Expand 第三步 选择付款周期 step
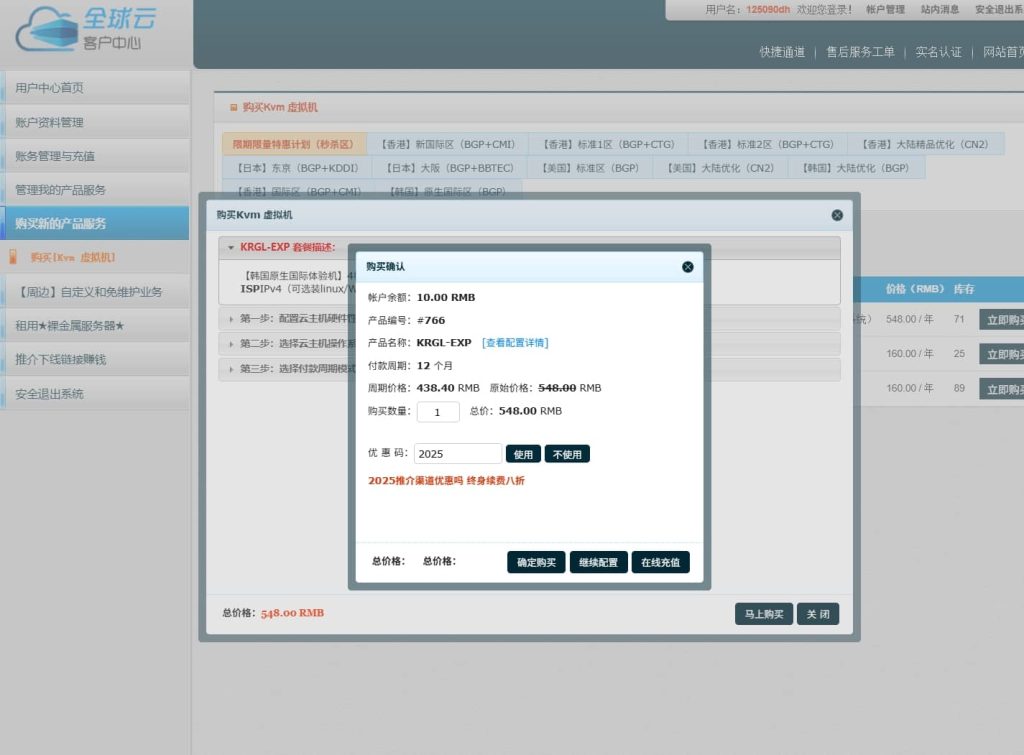The width and height of the screenshot is (1024, 755). click(290, 368)
